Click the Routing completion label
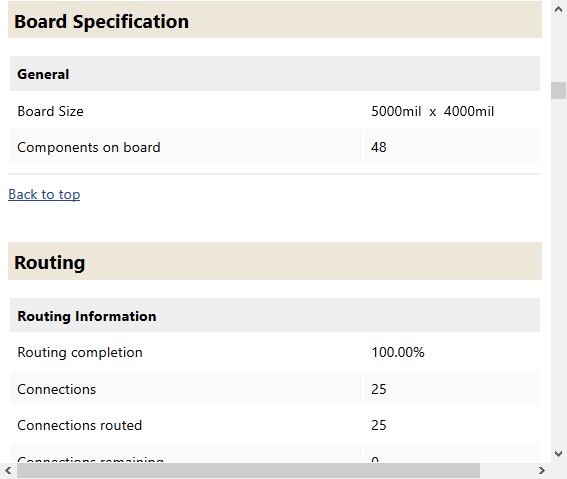Viewport: 567px width, 479px height. 80,352
